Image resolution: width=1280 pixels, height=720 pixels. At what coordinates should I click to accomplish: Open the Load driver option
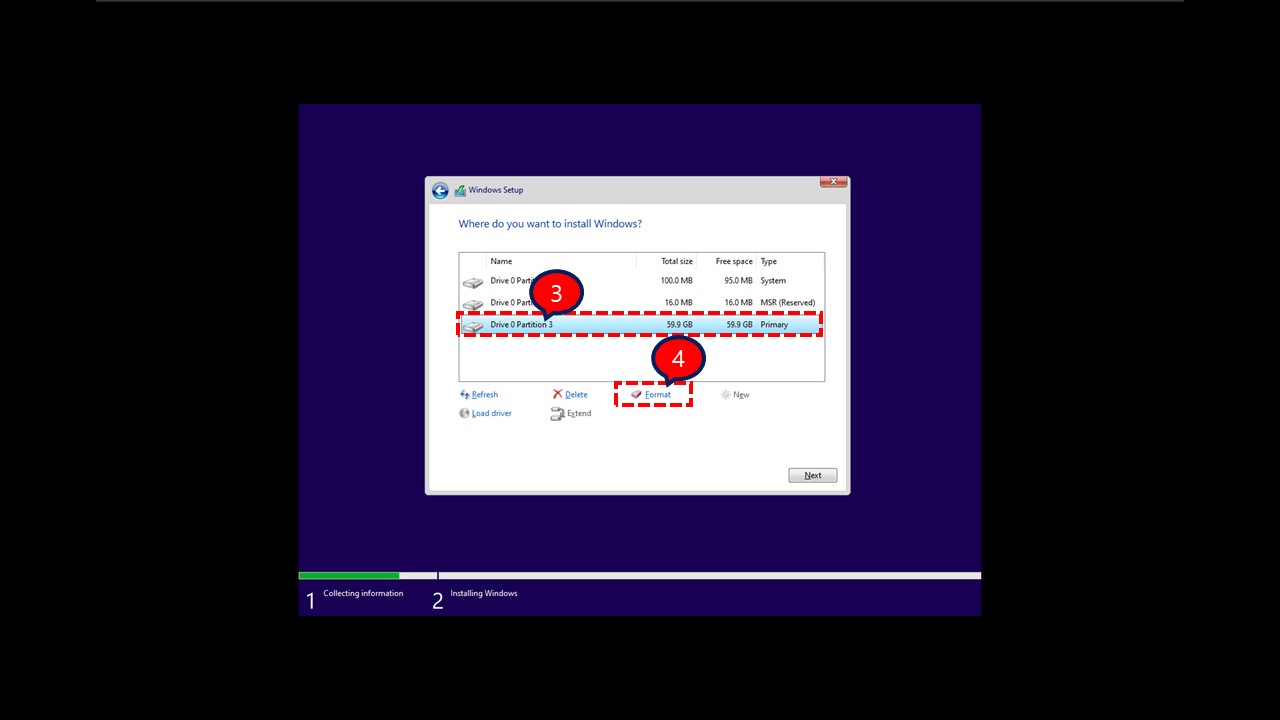pos(485,413)
